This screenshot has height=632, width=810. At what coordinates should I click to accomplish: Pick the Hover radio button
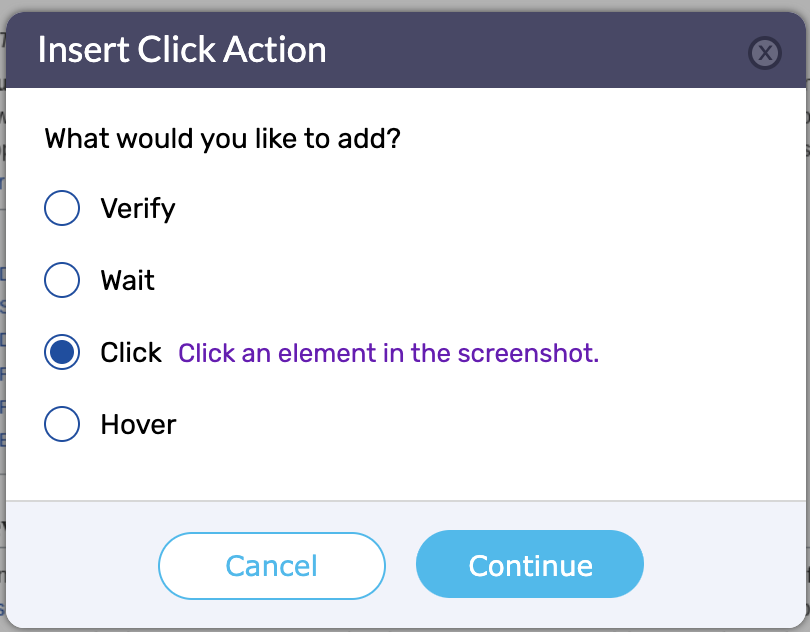click(62, 424)
